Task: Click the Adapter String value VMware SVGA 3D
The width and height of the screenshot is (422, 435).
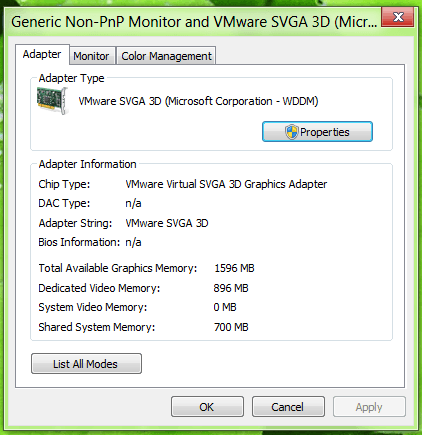Action: [x=167, y=223]
